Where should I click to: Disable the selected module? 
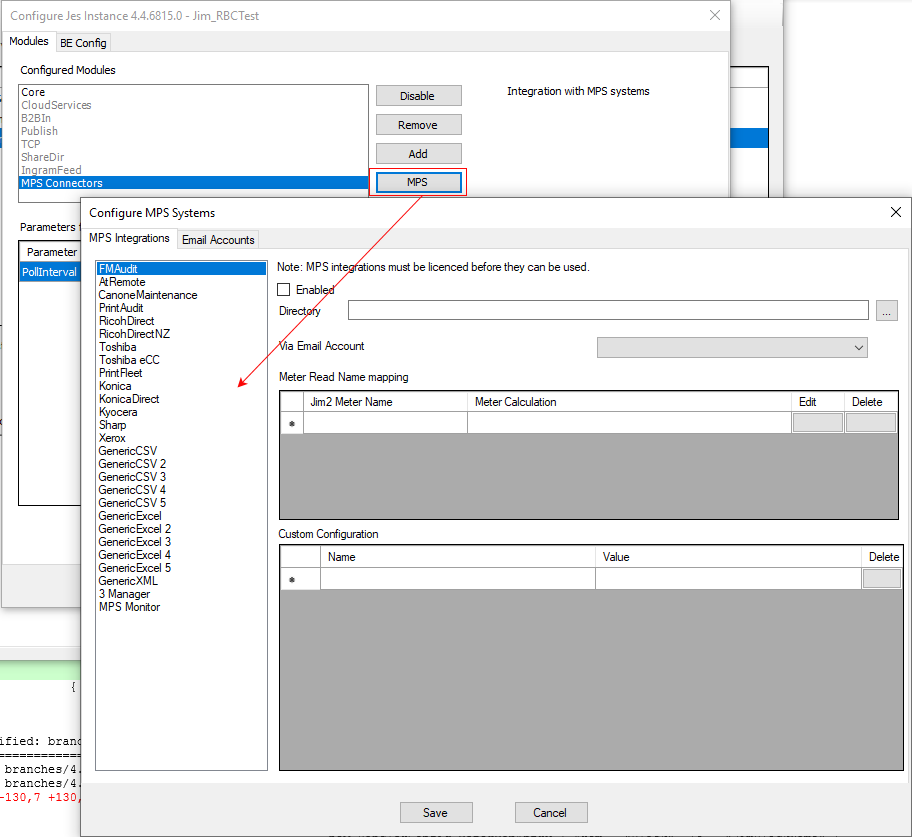[x=417, y=96]
